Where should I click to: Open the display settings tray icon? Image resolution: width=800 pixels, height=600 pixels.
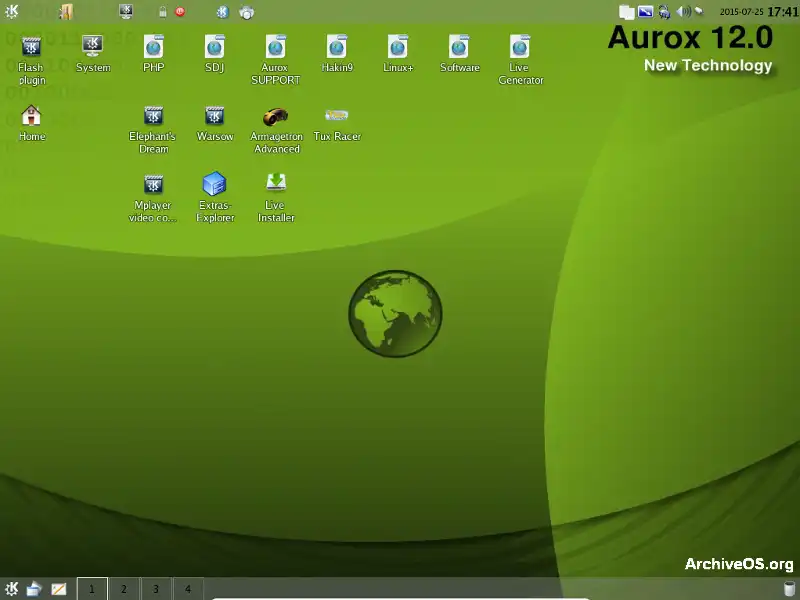645,11
